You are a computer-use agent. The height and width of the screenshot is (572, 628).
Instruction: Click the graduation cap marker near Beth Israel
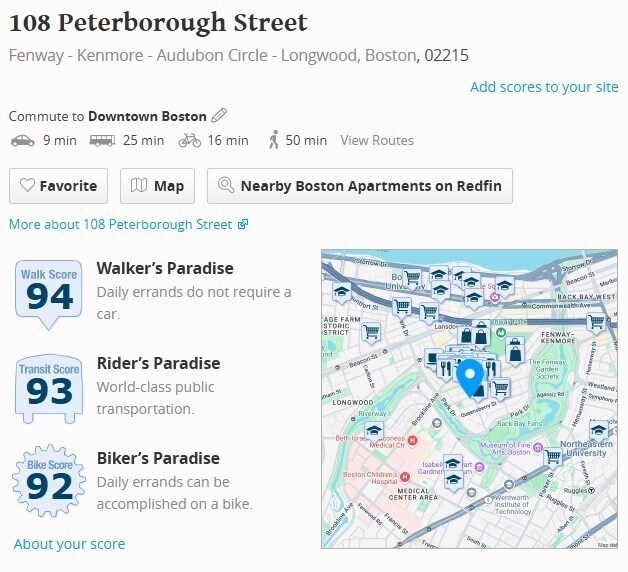[374, 432]
